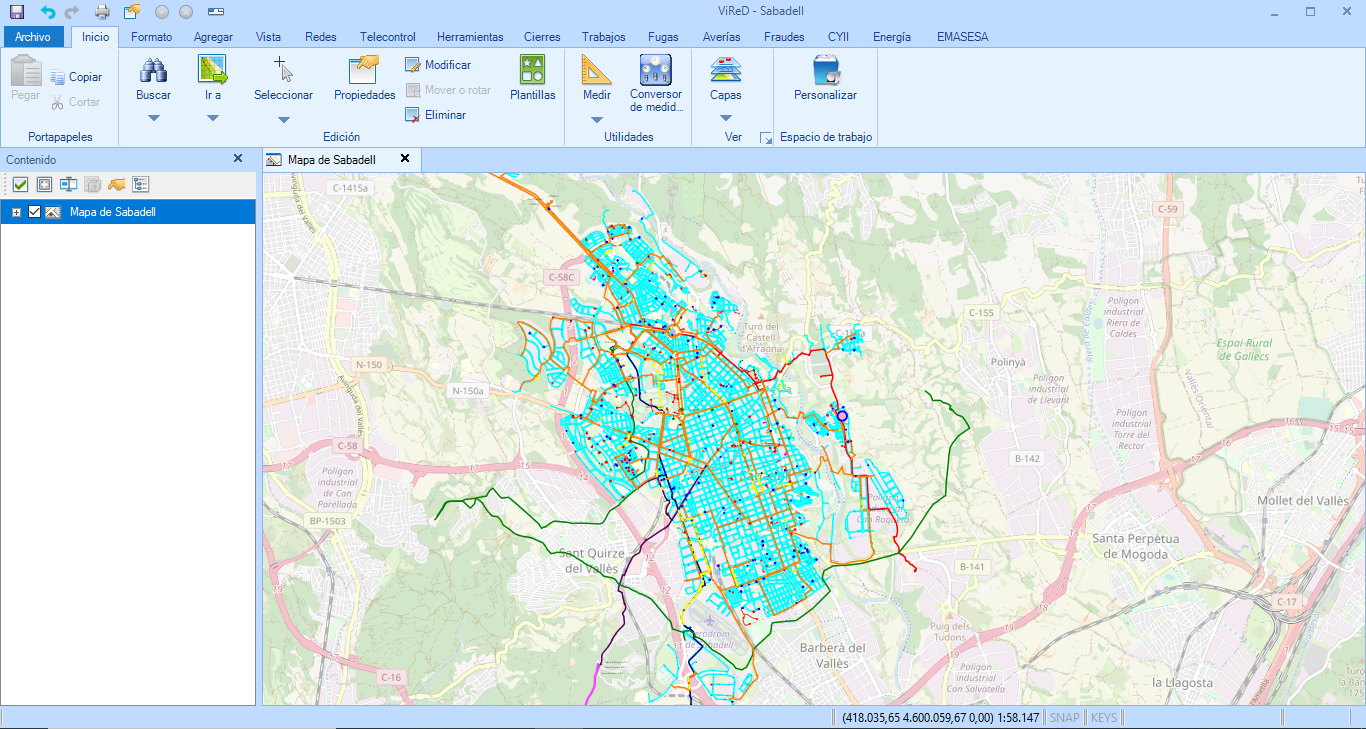Toggle SNAP mode in the status bar

(x=1064, y=717)
